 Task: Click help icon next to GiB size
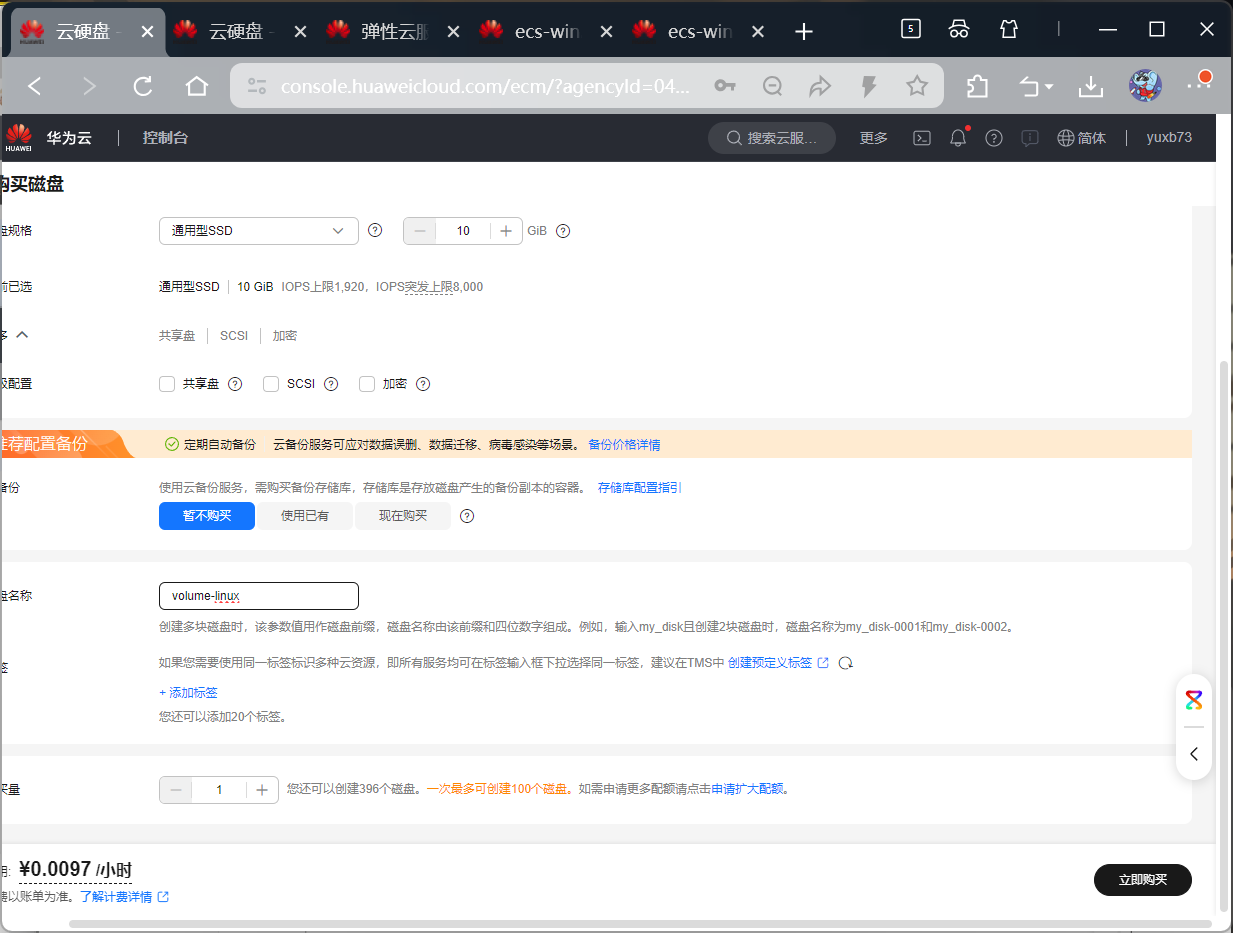tap(563, 231)
